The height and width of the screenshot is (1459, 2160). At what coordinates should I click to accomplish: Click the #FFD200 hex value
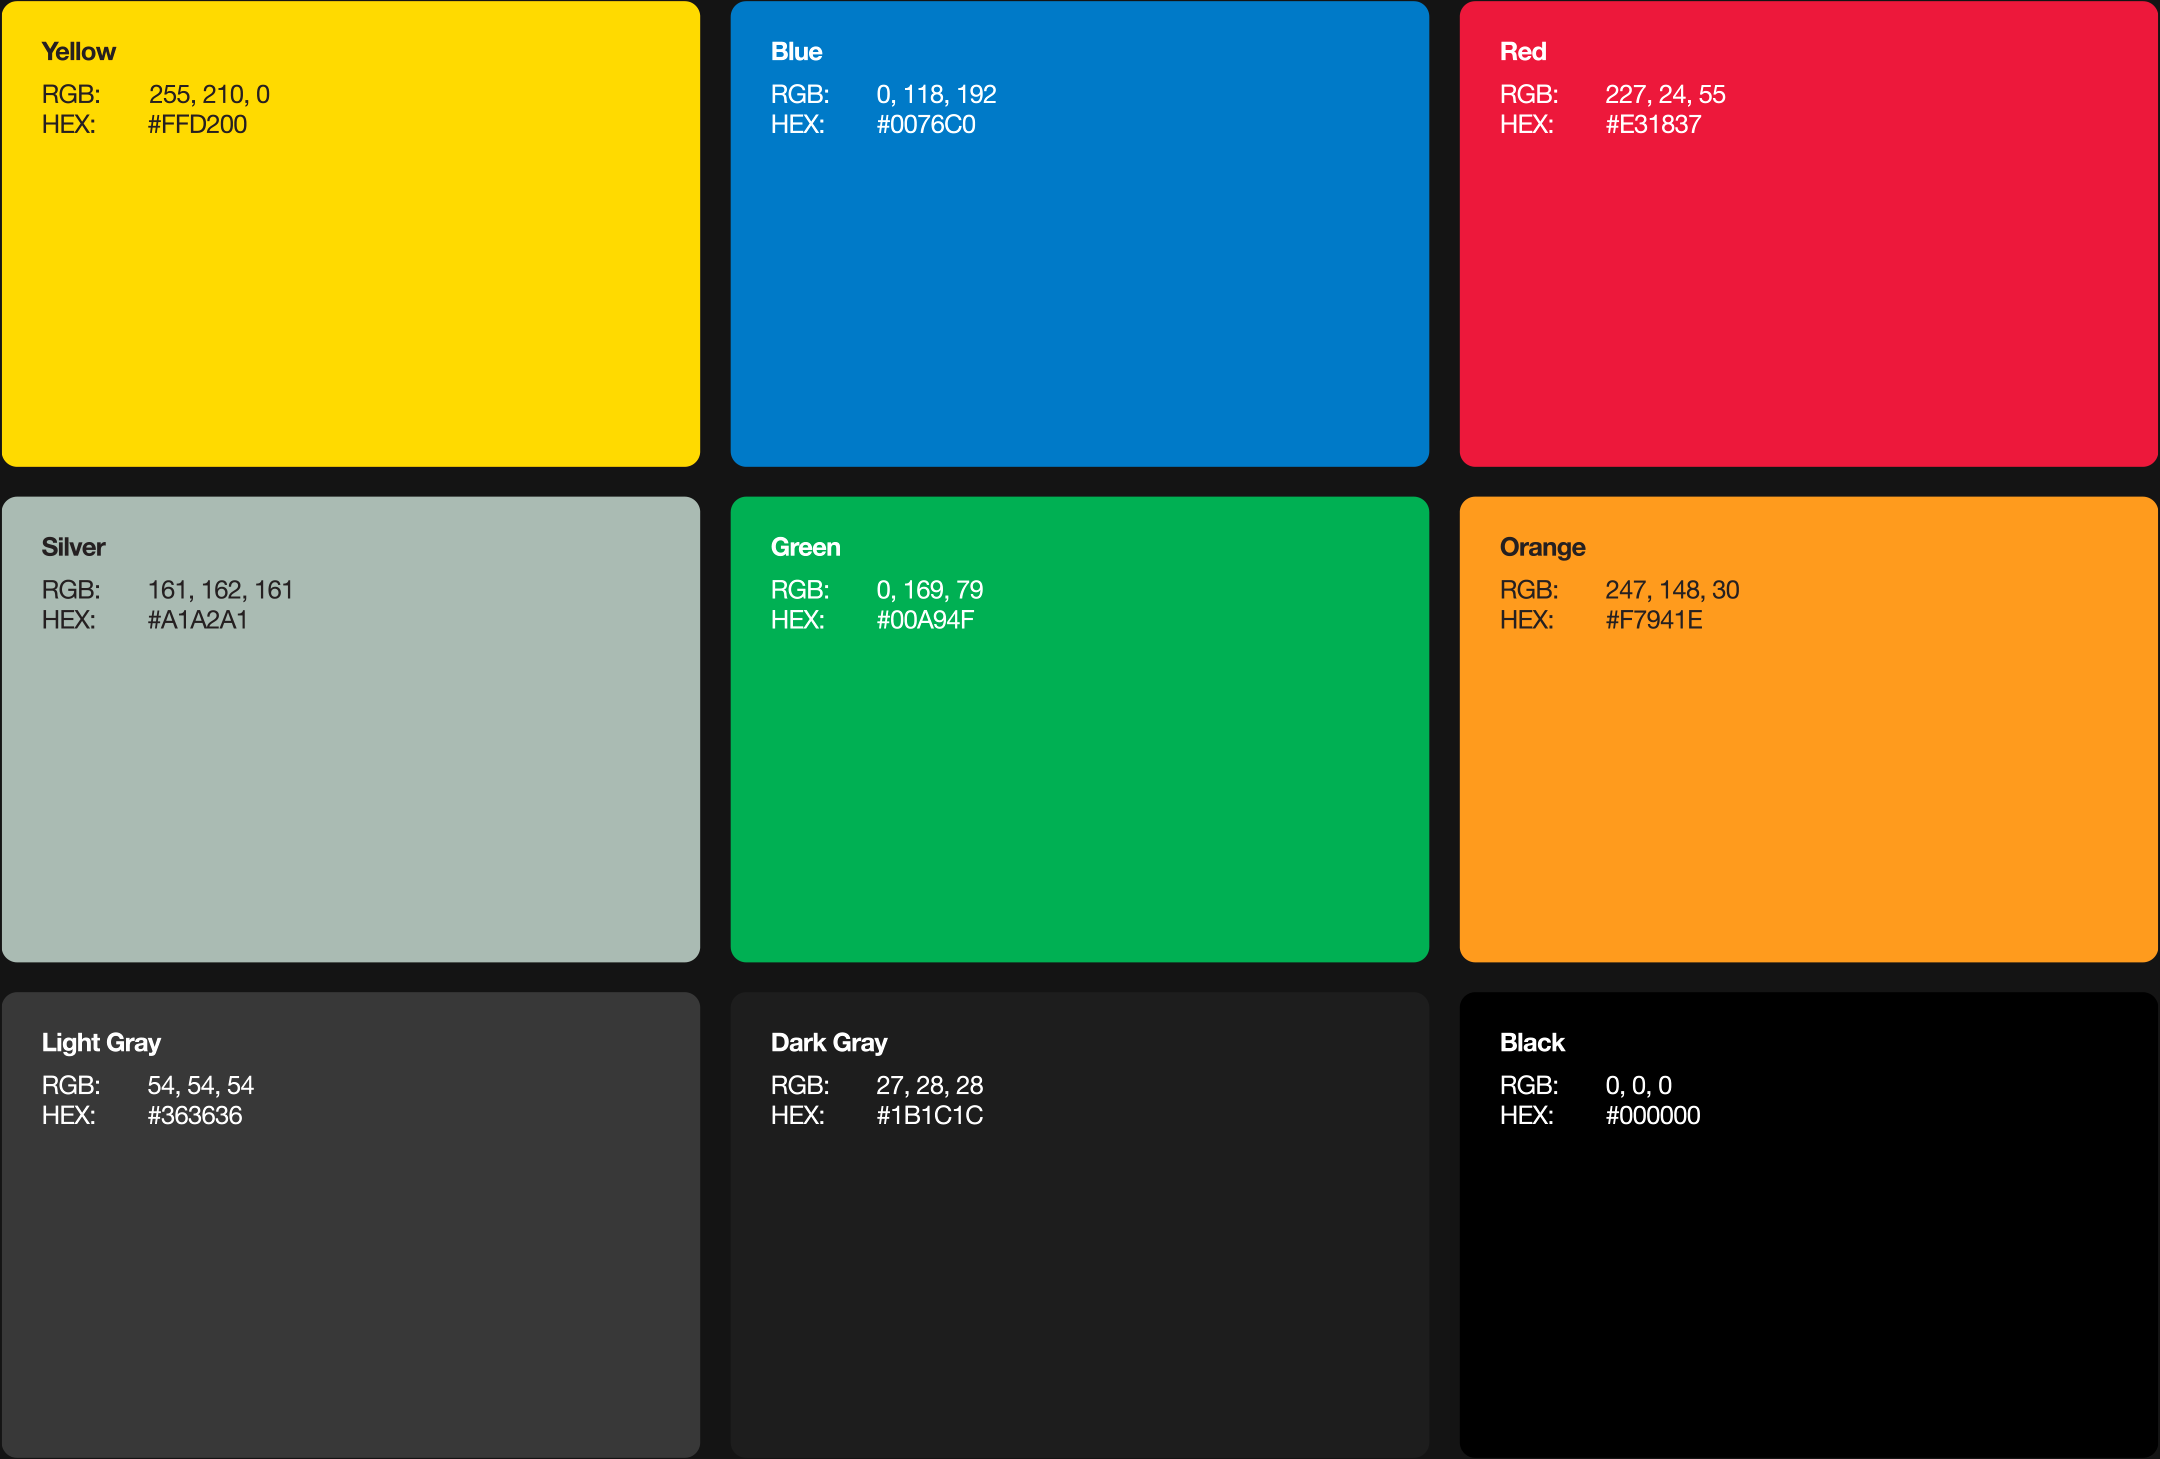[x=197, y=125]
